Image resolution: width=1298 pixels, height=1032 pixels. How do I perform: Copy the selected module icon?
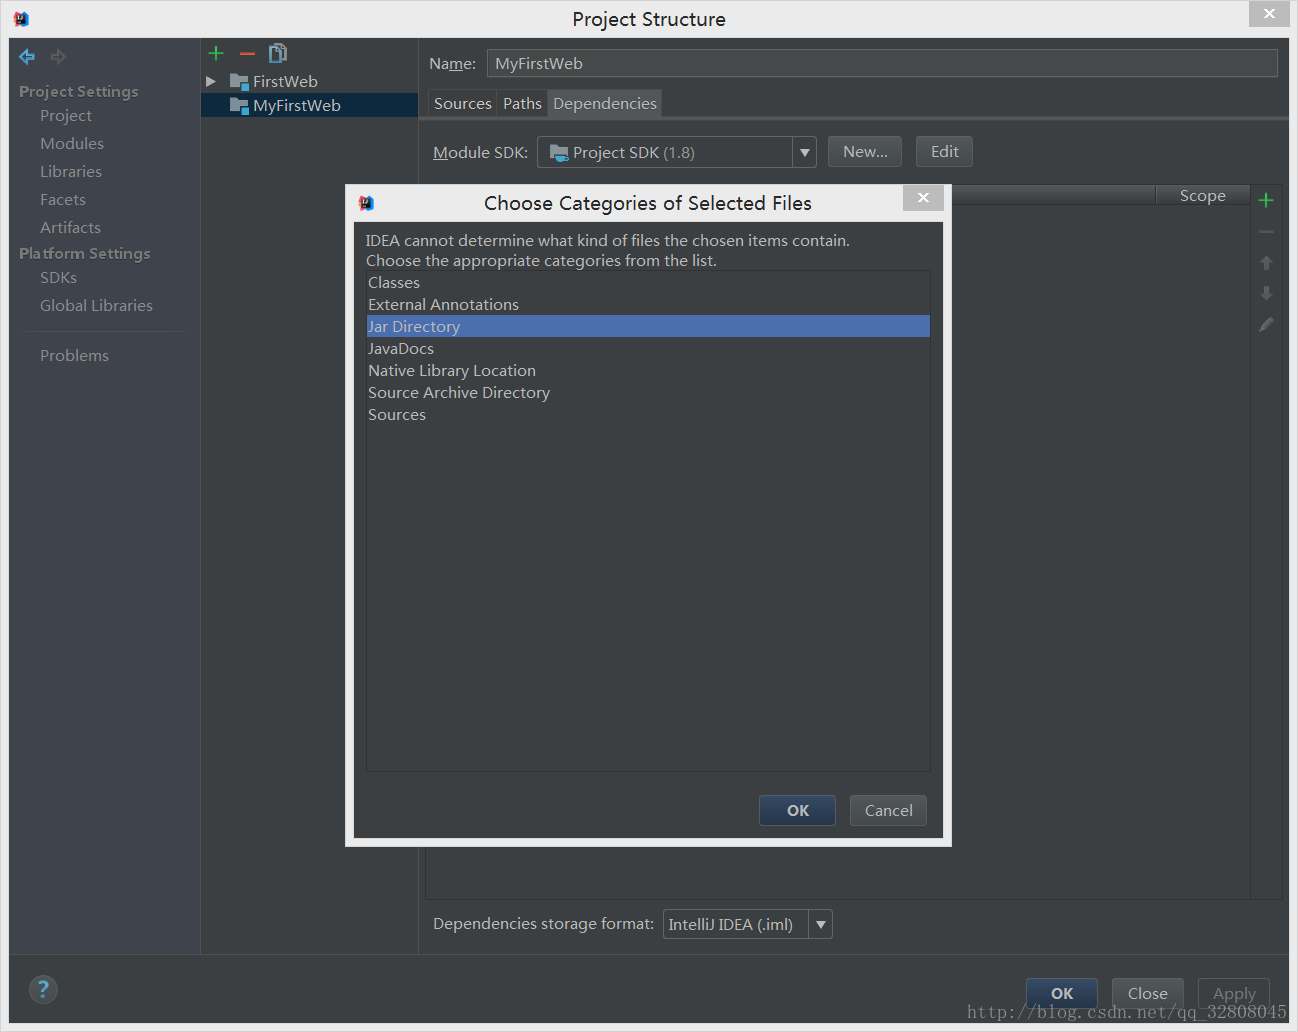(278, 53)
